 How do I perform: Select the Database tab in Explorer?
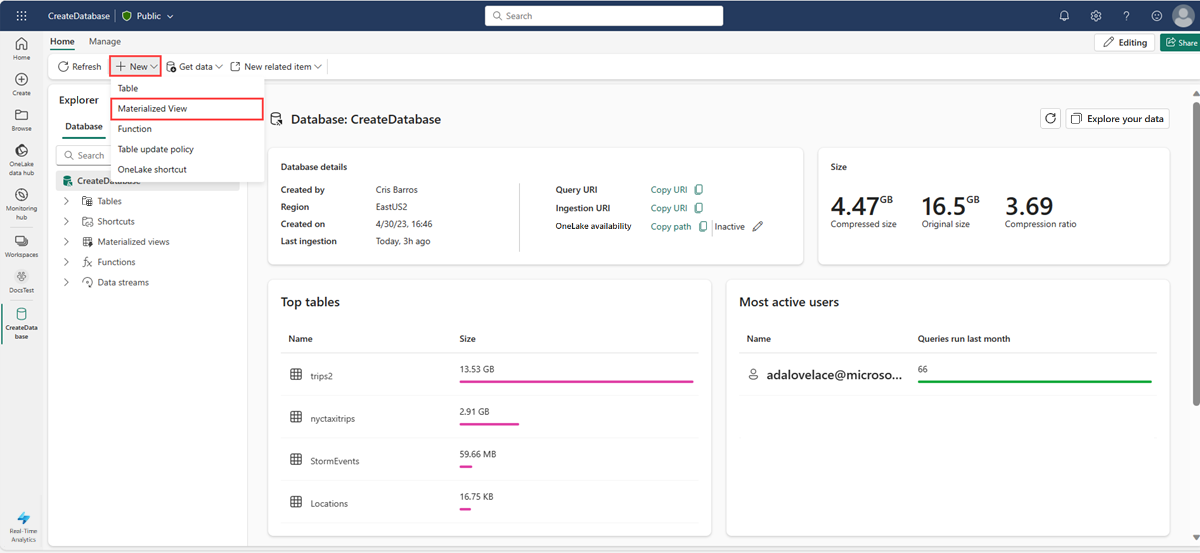[x=84, y=127]
